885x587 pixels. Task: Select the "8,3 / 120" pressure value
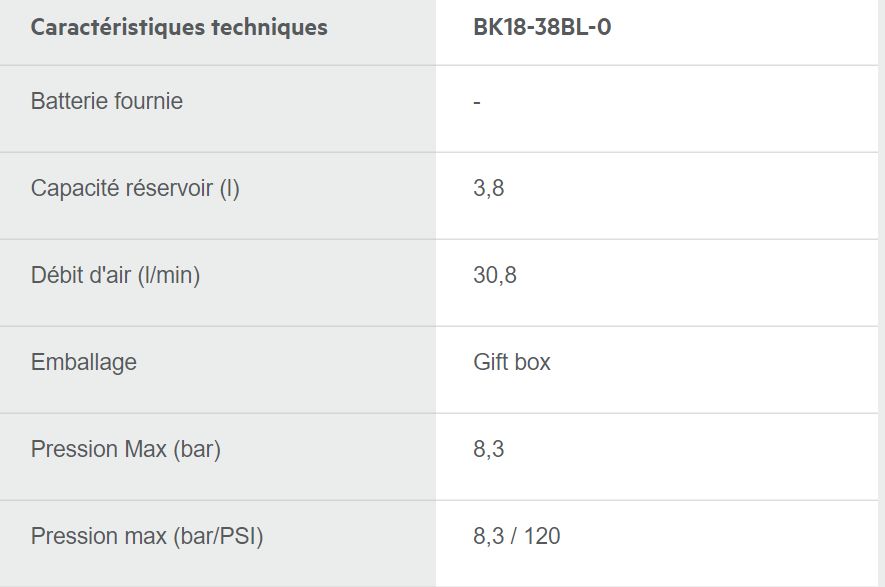pos(517,536)
